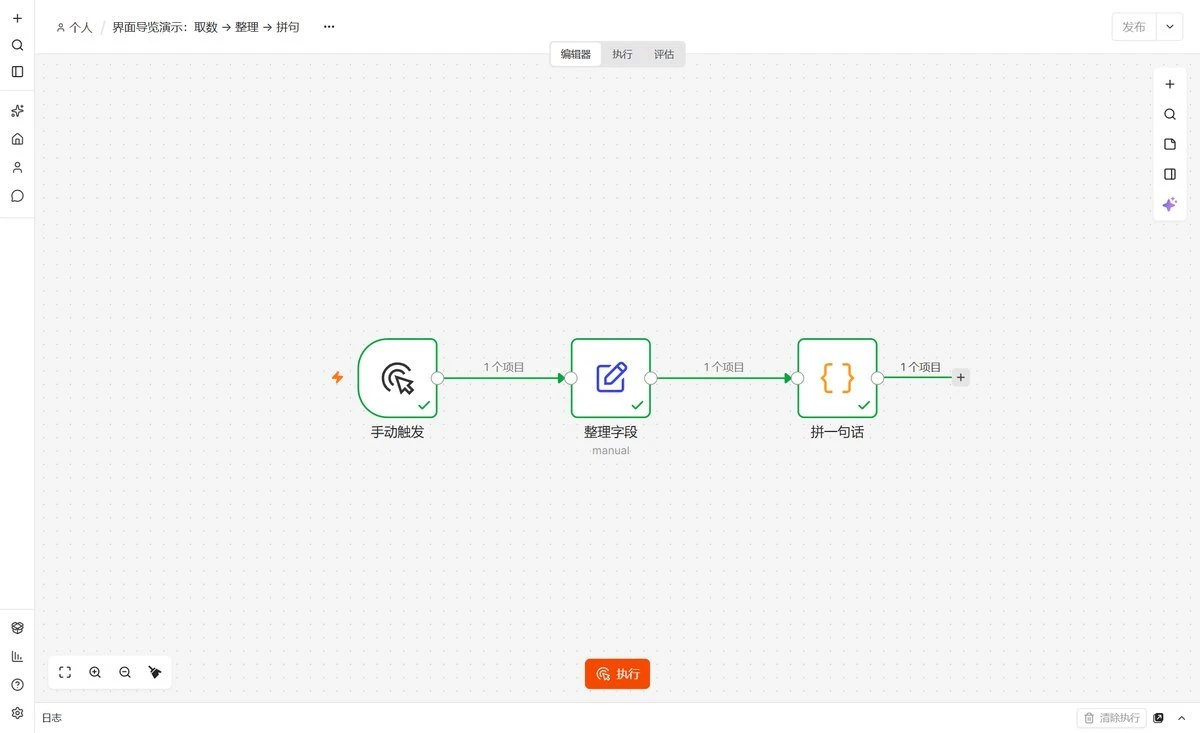
Task: Click 1个项目 label between 整理字段 and 拼一句话
Action: (724, 367)
